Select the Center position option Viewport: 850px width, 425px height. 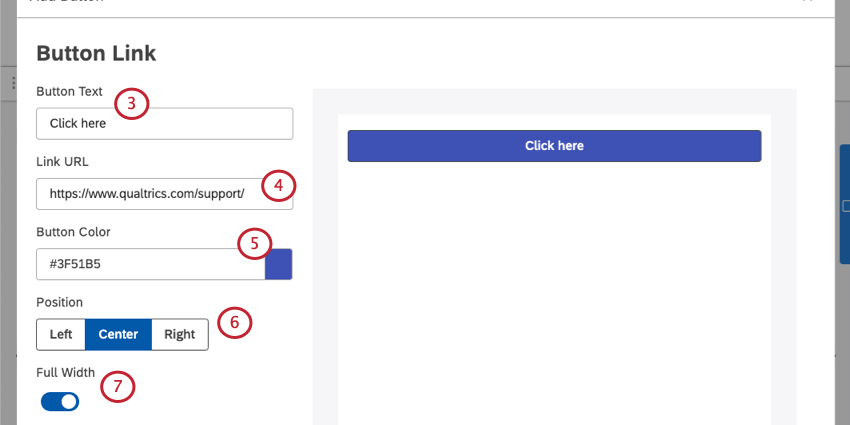(x=118, y=334)
